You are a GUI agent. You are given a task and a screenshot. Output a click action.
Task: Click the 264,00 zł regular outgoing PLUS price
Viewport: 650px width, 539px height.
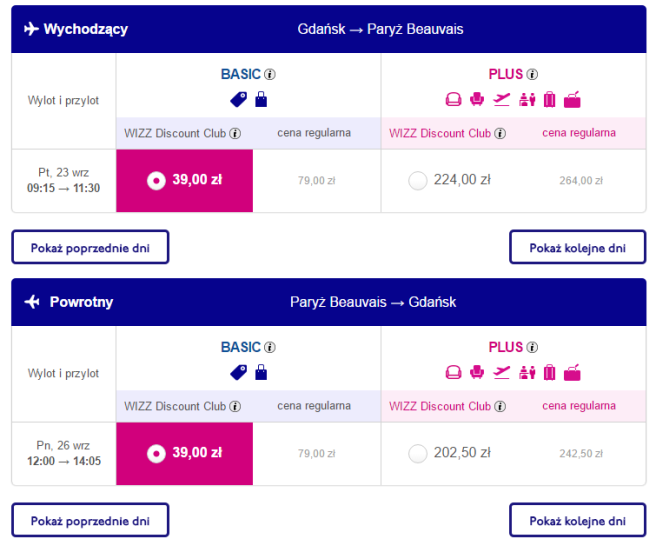(x=581, y=180)
